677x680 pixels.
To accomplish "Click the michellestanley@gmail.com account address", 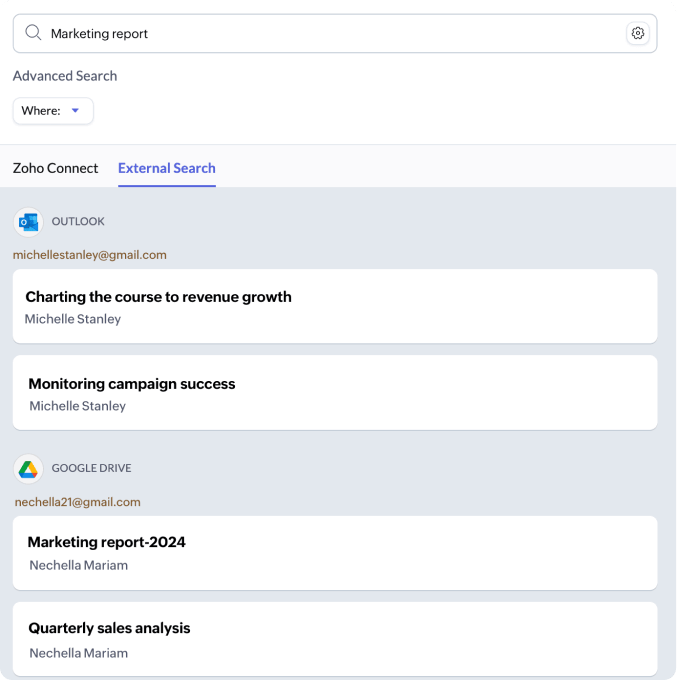I will [89, 255].
